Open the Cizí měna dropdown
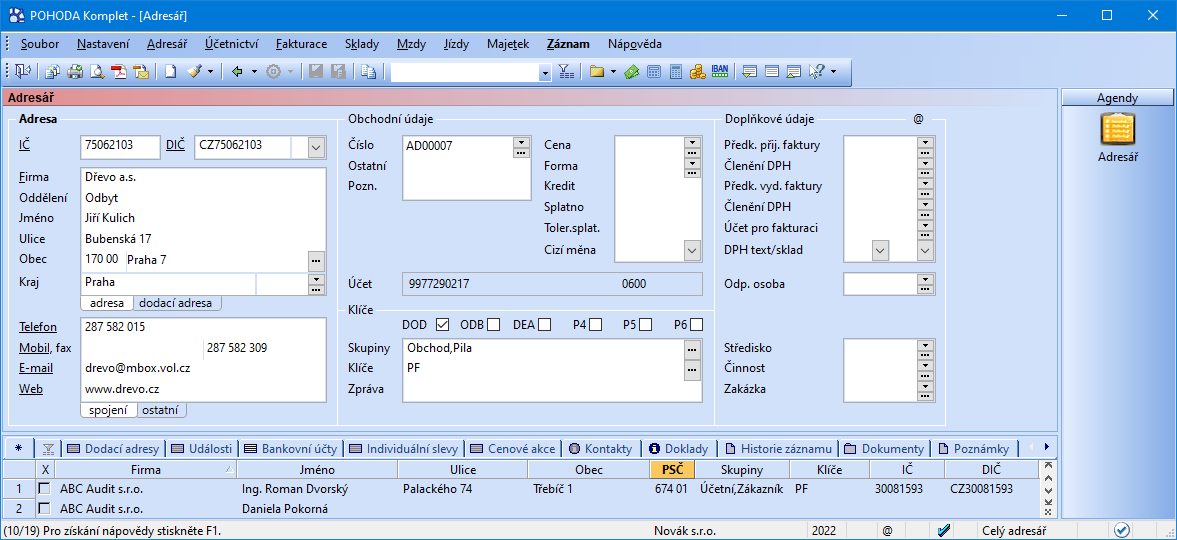The image size is (1177, 540). (692, 250)
